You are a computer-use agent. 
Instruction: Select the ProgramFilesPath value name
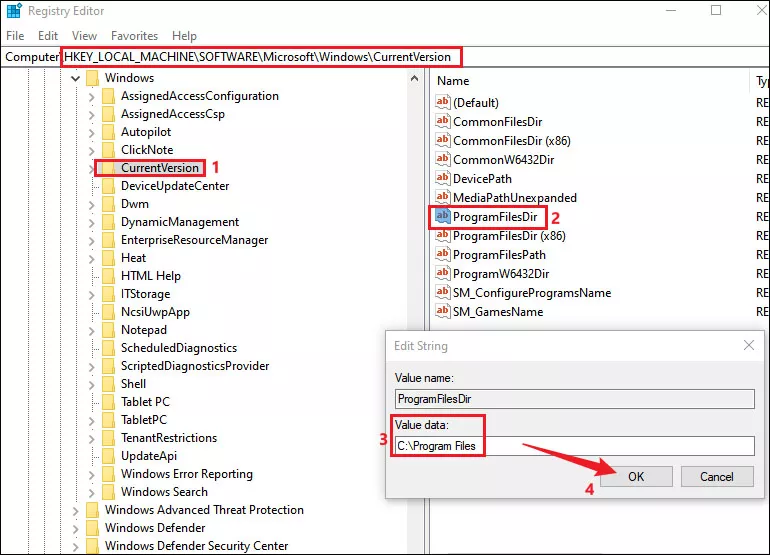499,255
